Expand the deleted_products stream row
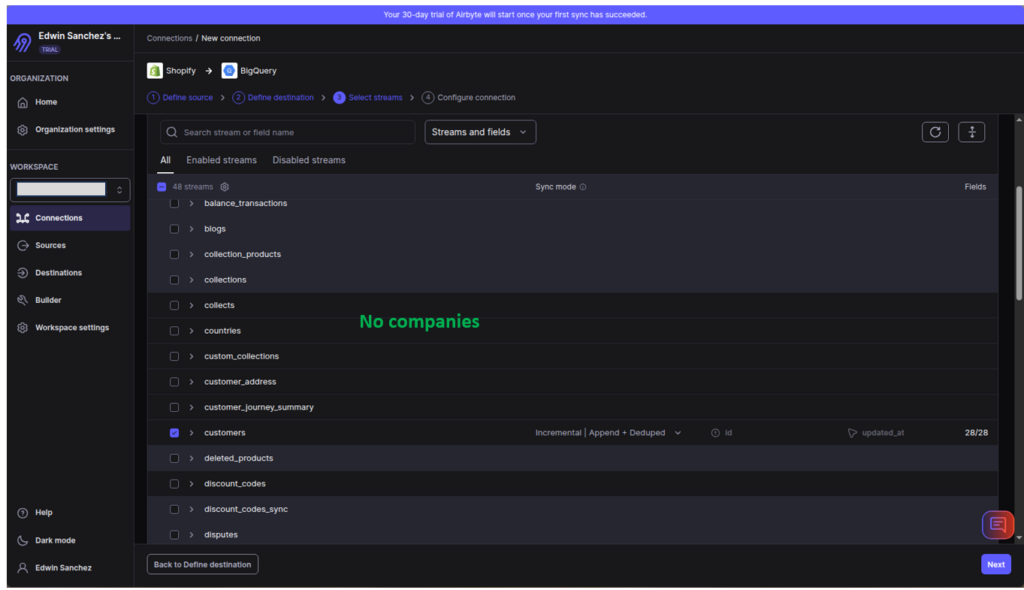Screen dimensions: 1024x590 click(191, 458)
